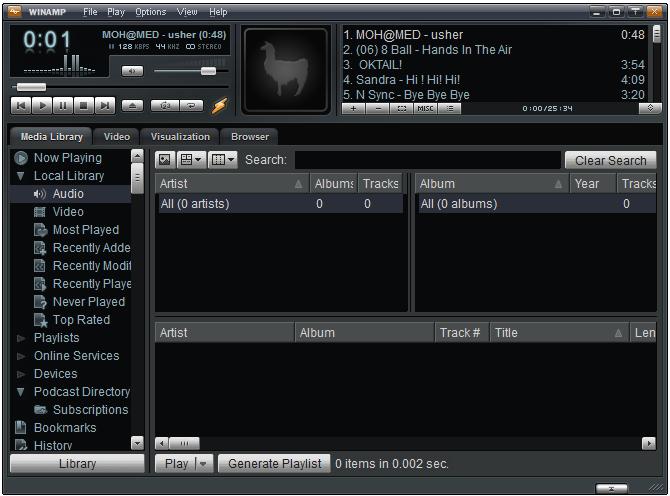The image size is (670, 496).
Task: Click the llama album art thumbnail
Action: (285, 70)
